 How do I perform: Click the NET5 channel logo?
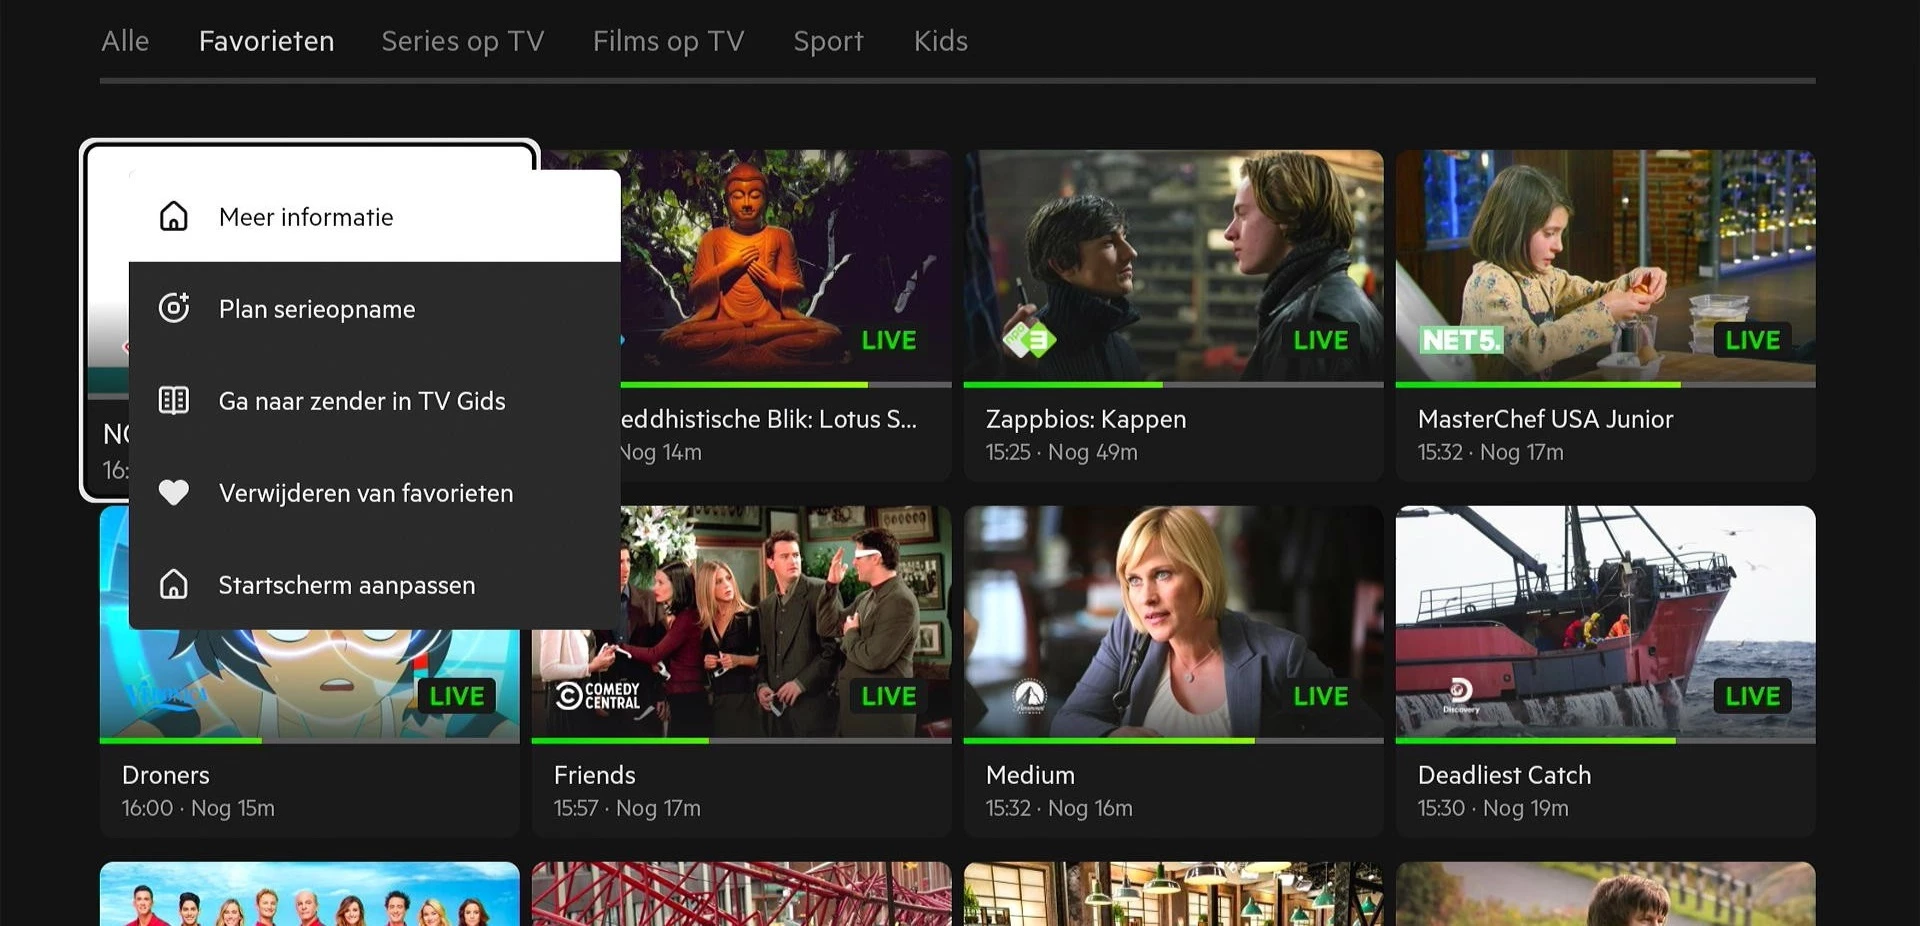coord(1461,340)
